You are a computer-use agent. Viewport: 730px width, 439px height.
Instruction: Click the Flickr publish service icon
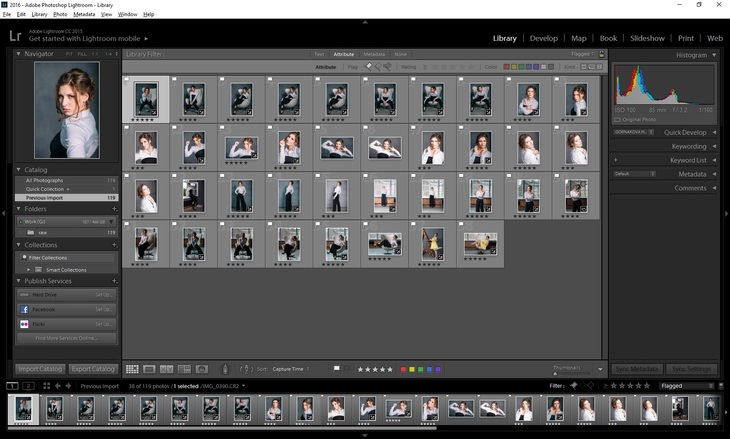point(25,324)
